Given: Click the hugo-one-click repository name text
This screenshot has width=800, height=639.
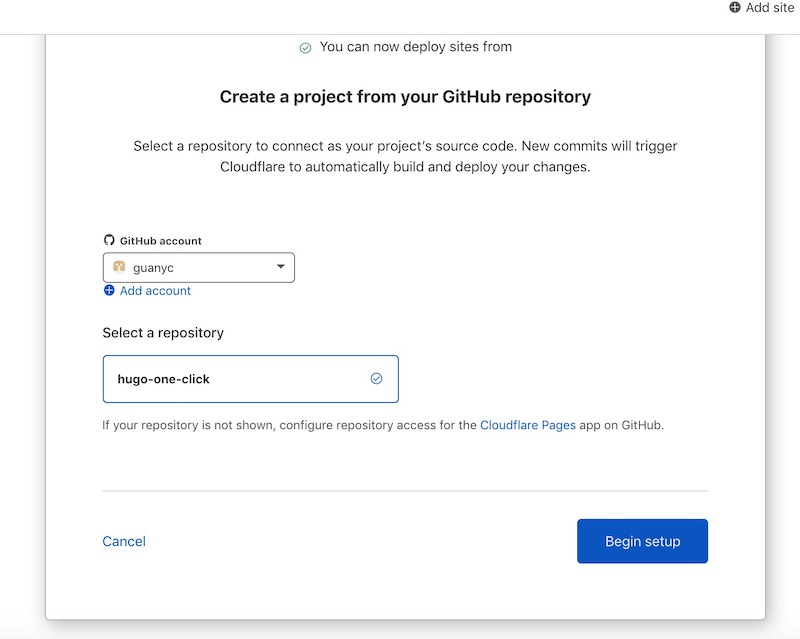Looking at the screenshot, I should pyautogui.click(x=163, y=379).
